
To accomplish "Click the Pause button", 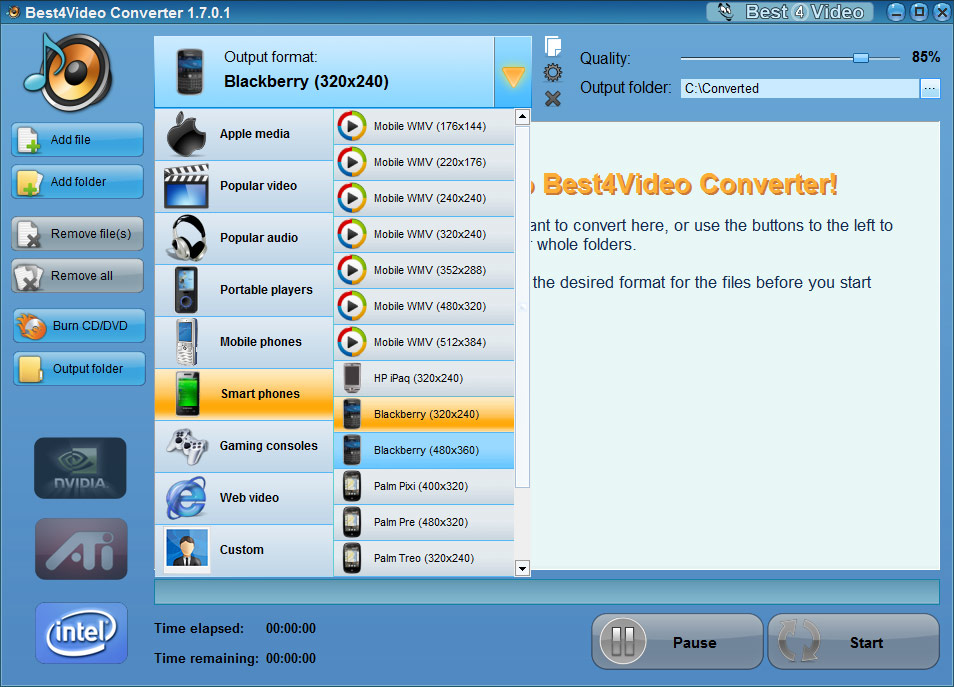I will pos(677,642).
